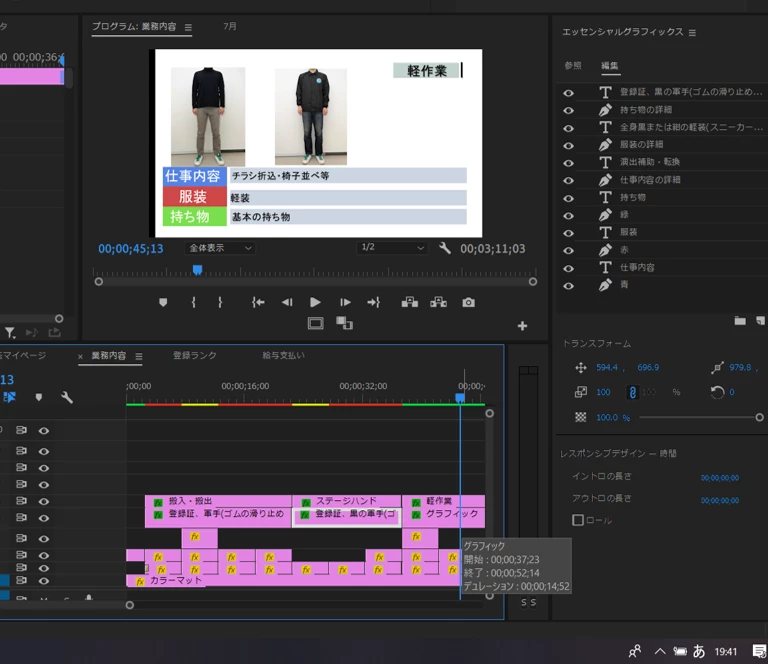Export a frame with the camera icon

(x=468, y=303)
